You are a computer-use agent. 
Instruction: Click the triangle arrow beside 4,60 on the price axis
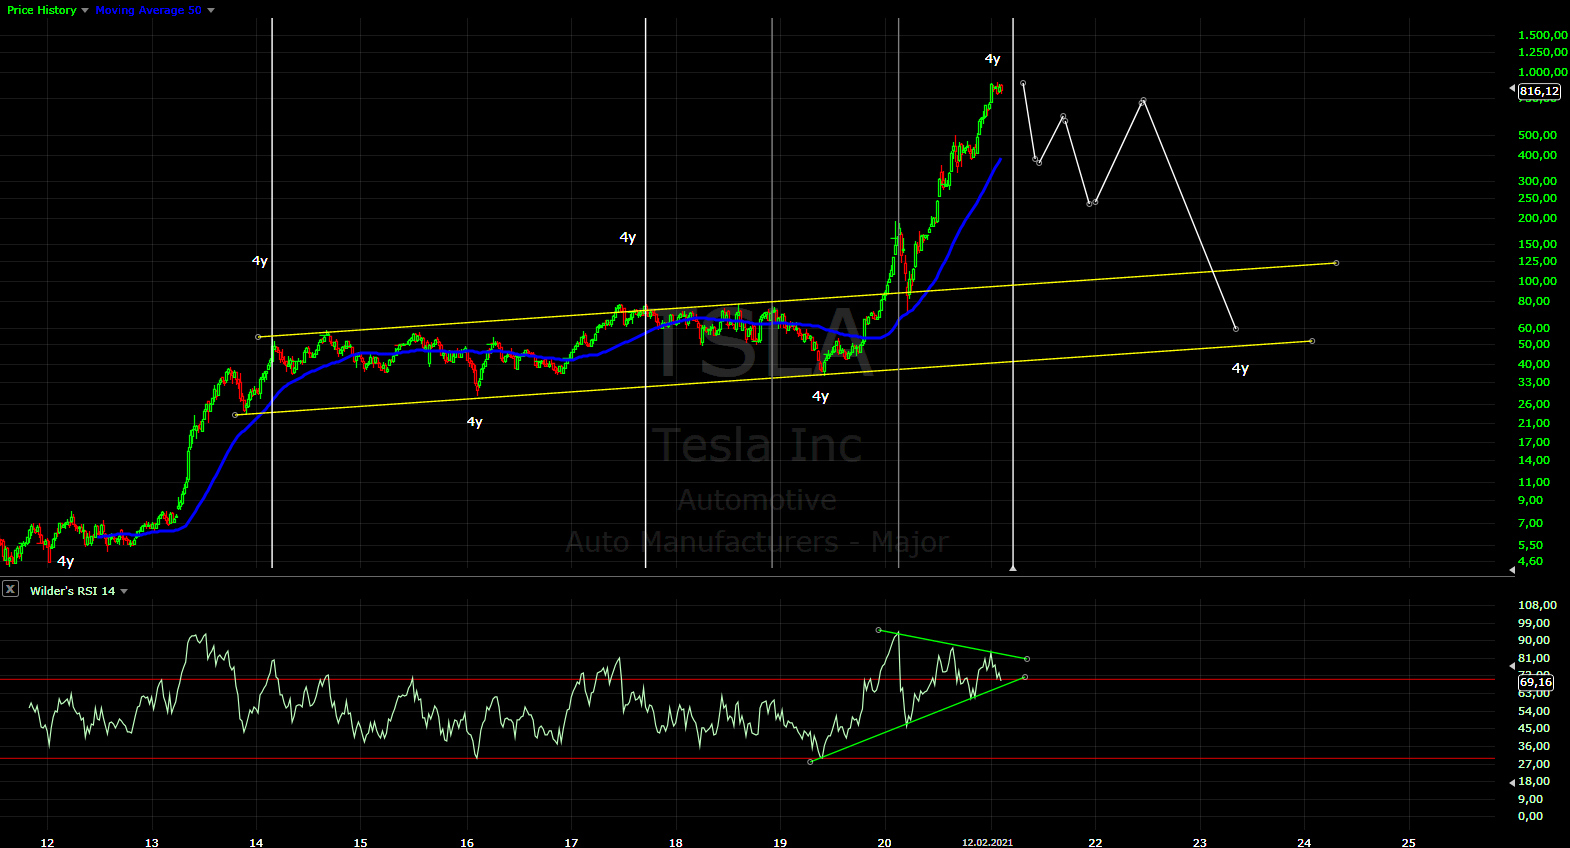click(x=1512, y=569)
